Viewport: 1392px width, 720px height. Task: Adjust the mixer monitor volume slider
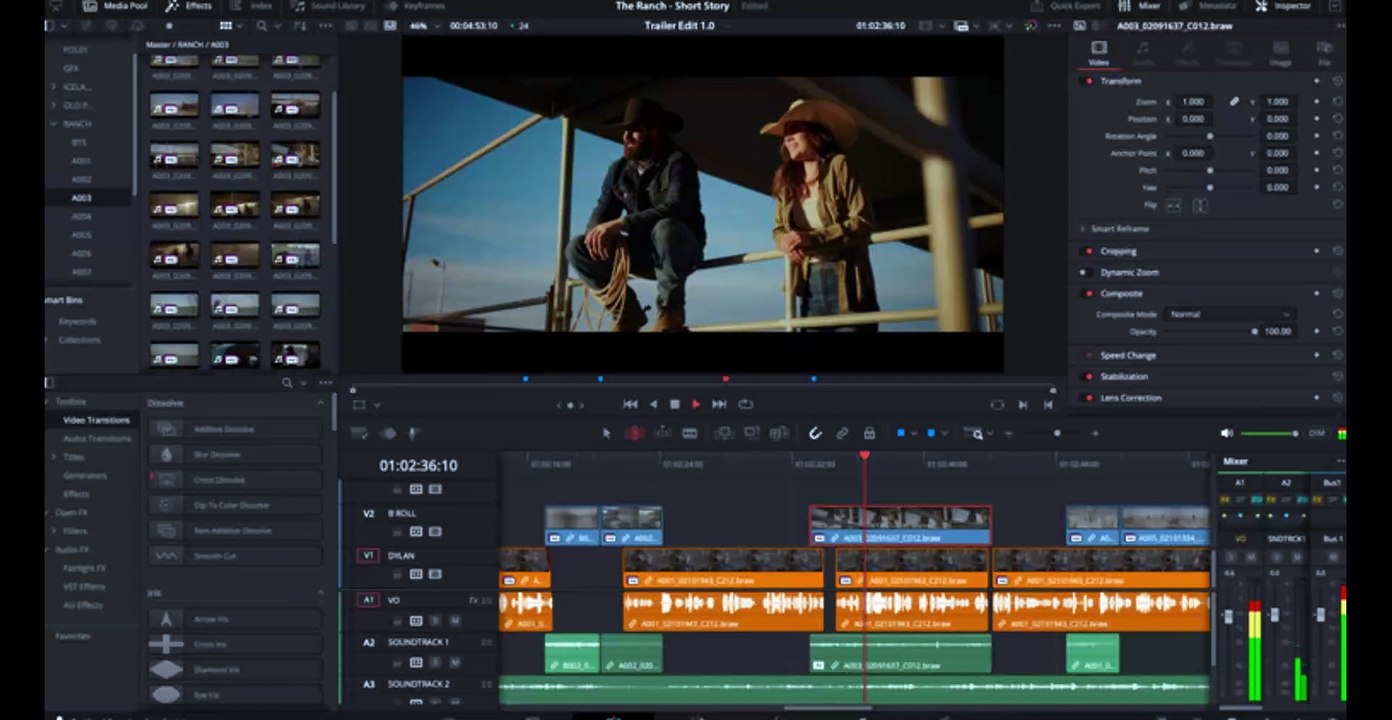click(x=1269, y=433)
